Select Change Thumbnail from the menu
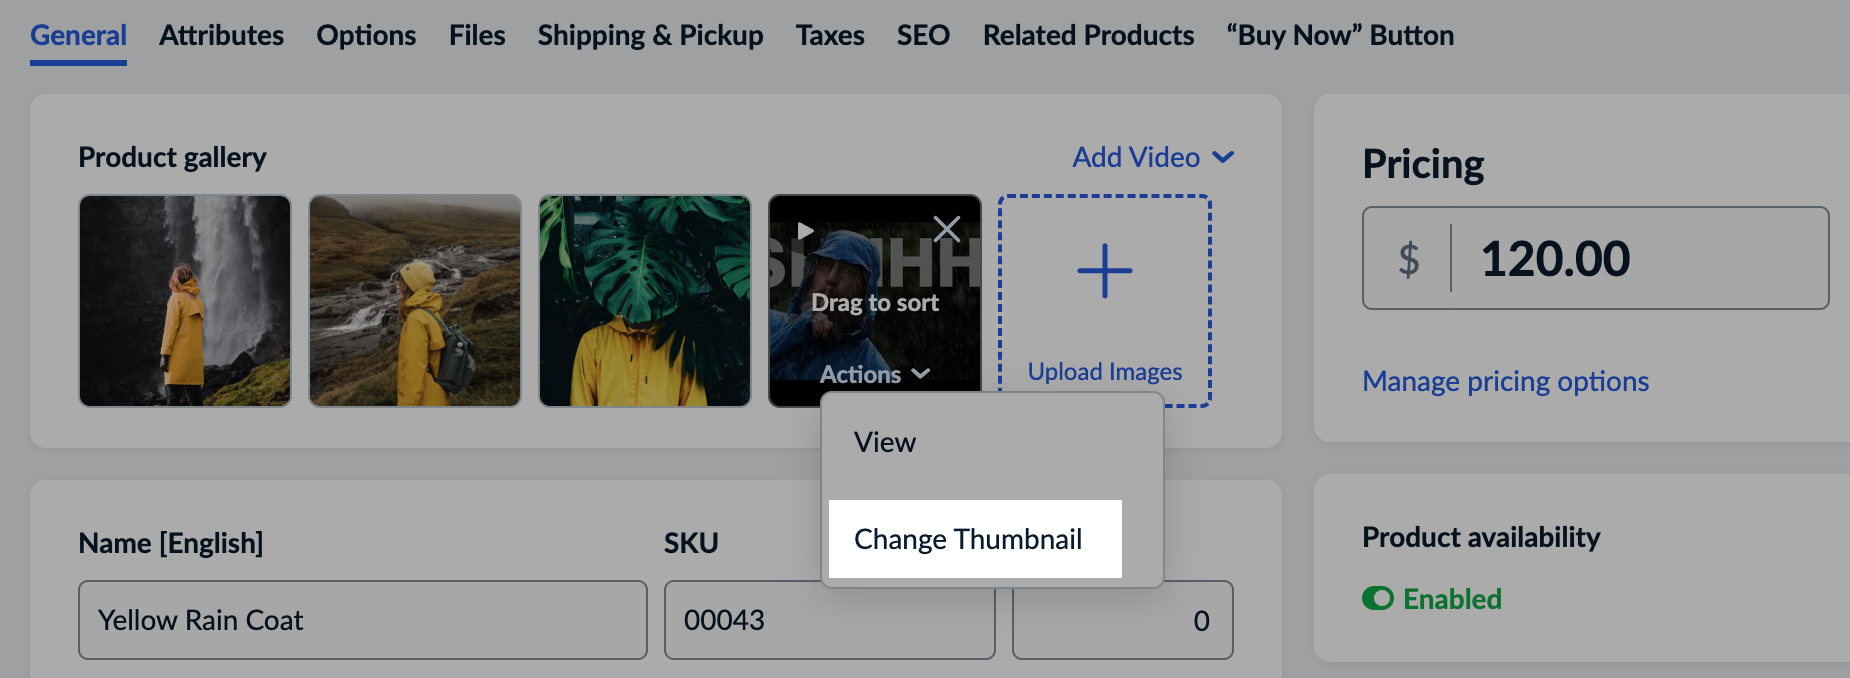 [x=968, y=539]
